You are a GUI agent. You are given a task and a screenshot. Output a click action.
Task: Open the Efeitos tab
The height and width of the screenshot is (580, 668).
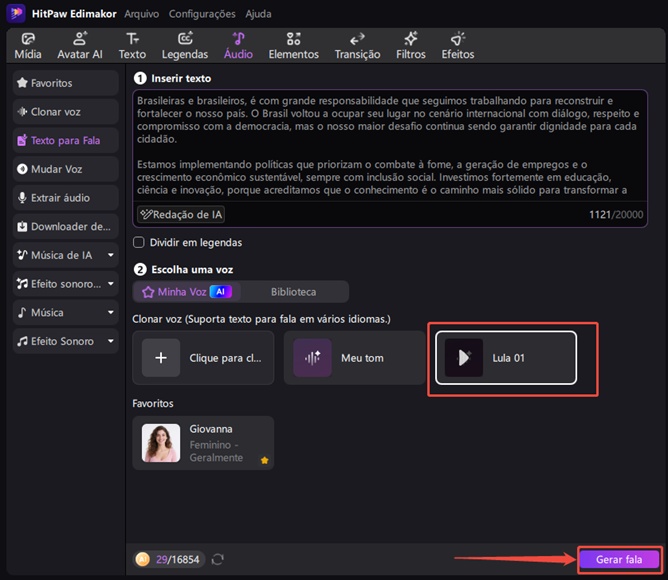click(x=458, y=46)
